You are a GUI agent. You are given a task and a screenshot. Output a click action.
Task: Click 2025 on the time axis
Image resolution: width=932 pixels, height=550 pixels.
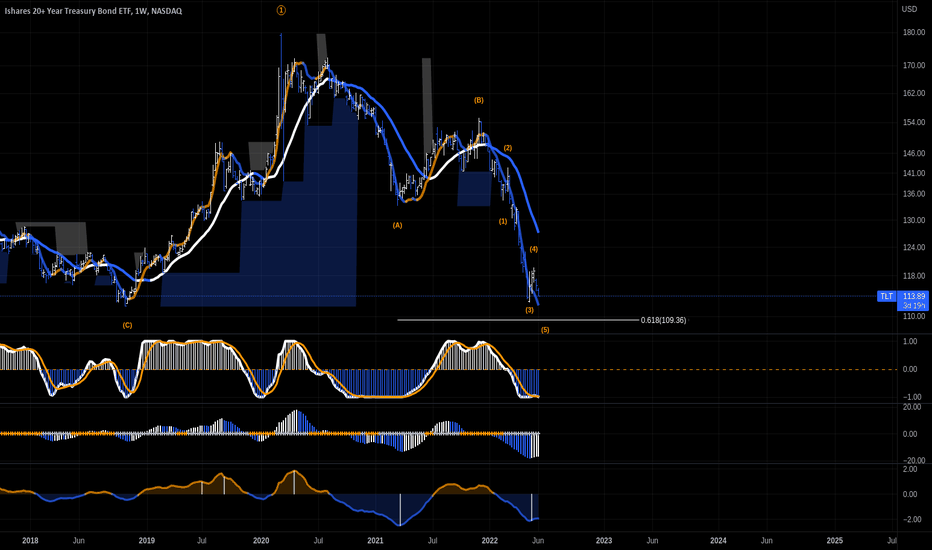[835, 540]
